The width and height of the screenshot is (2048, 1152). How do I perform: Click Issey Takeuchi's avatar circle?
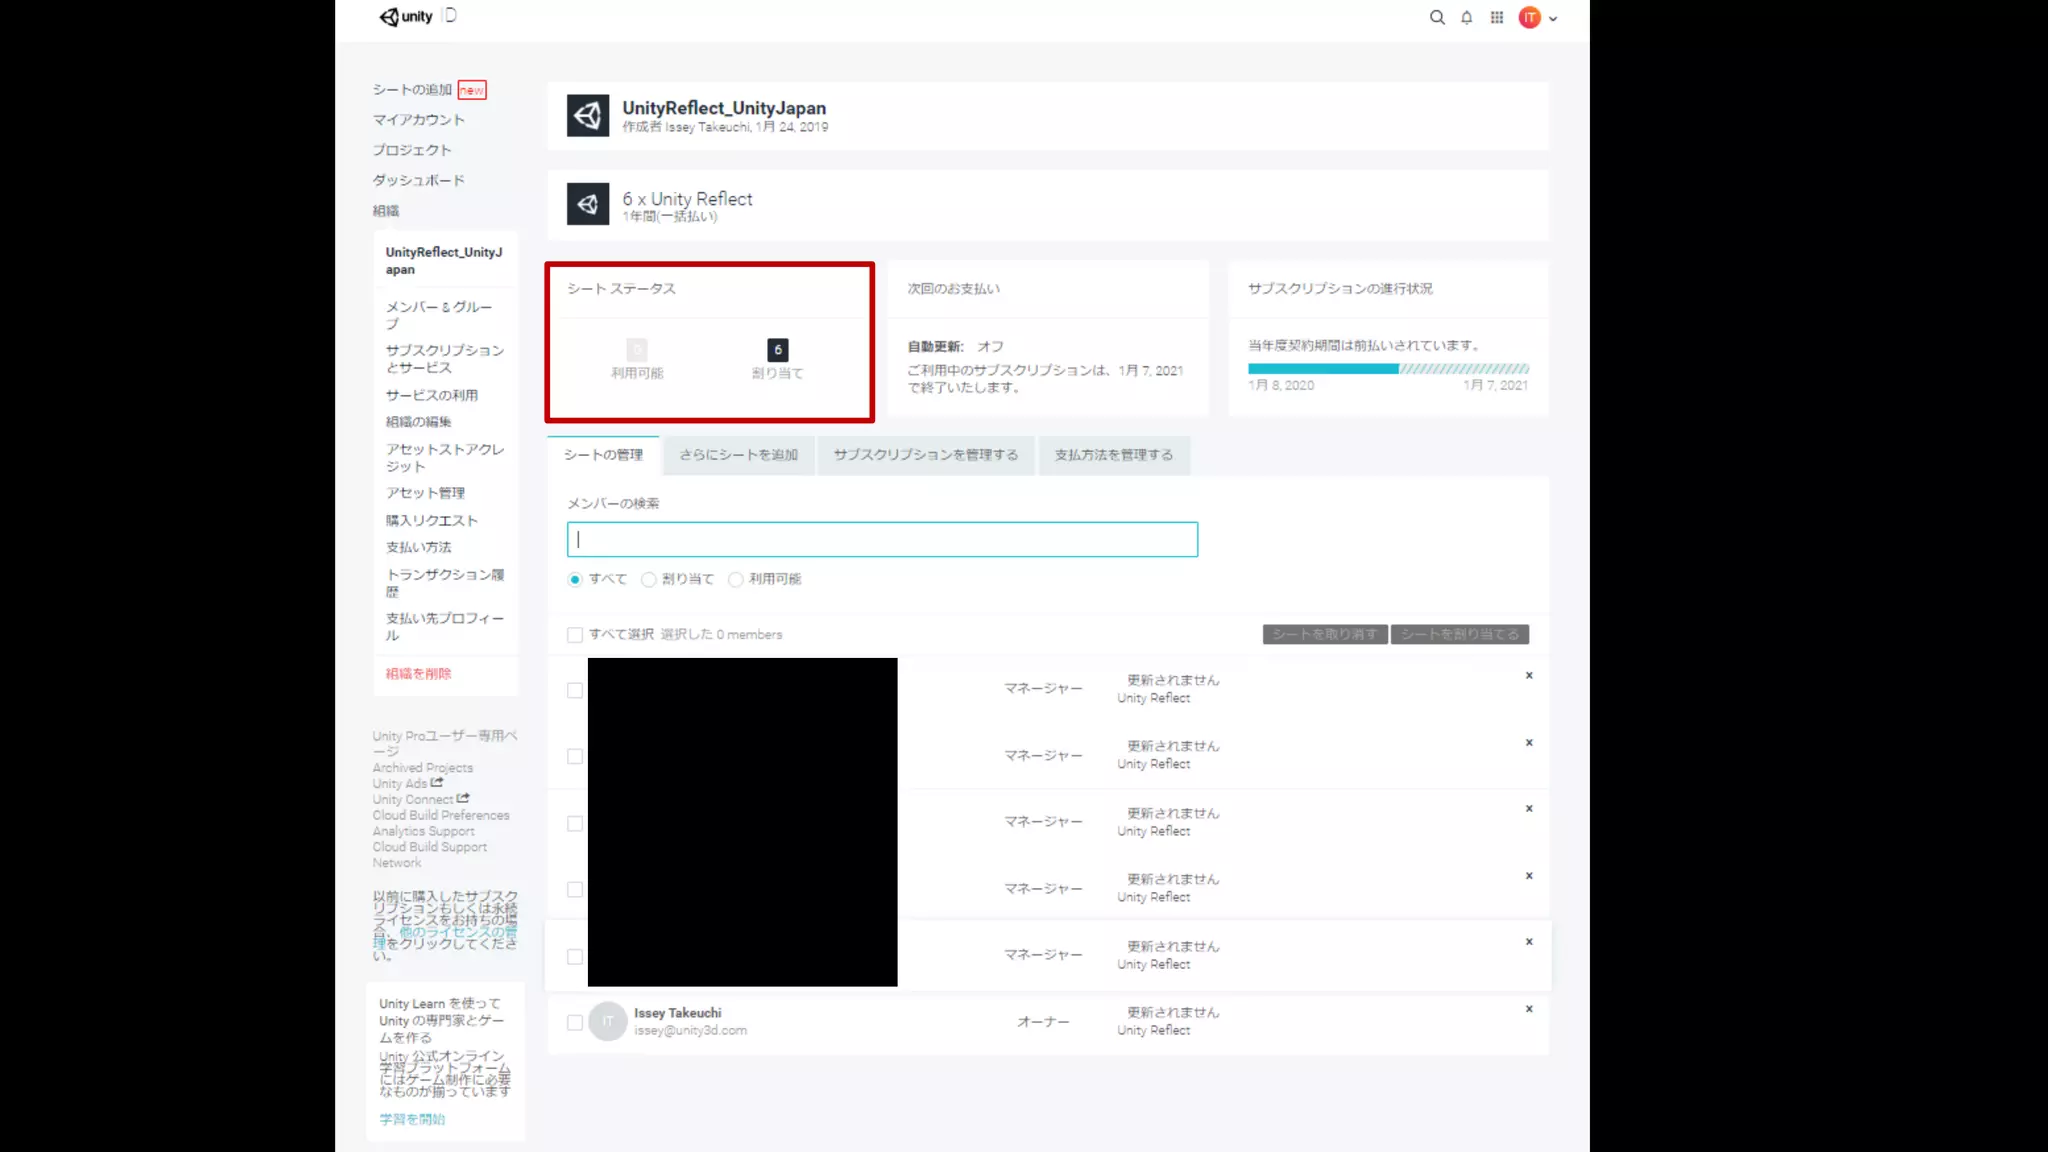tap(607, 1021)
